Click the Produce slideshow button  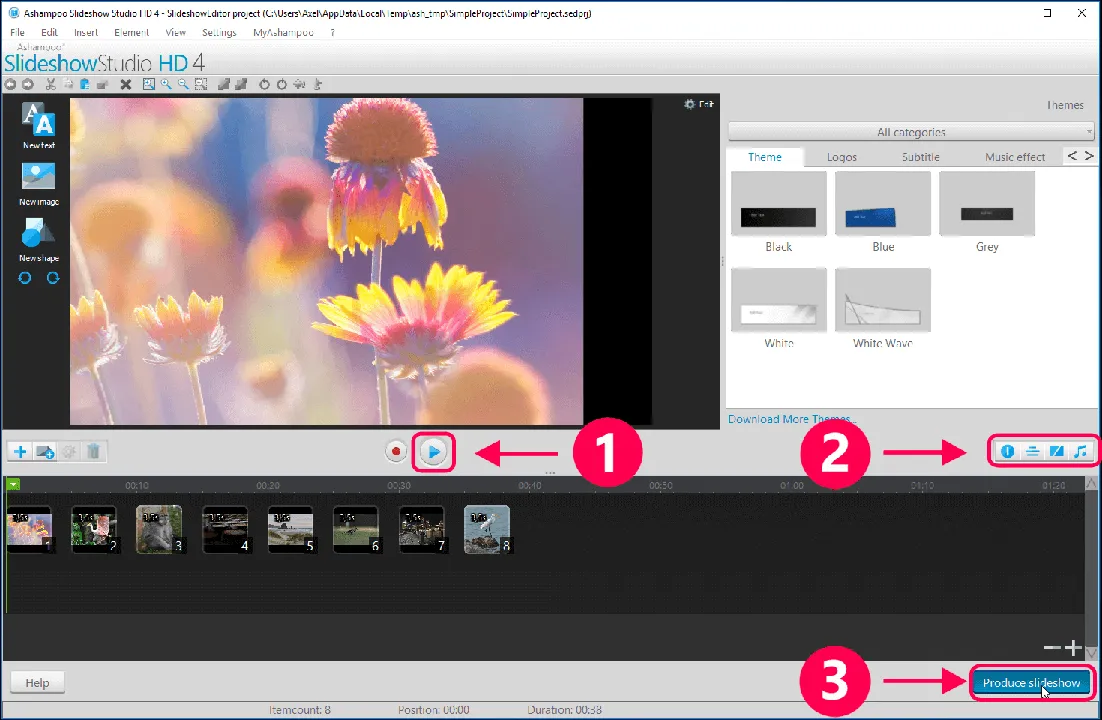[1031, 683]
